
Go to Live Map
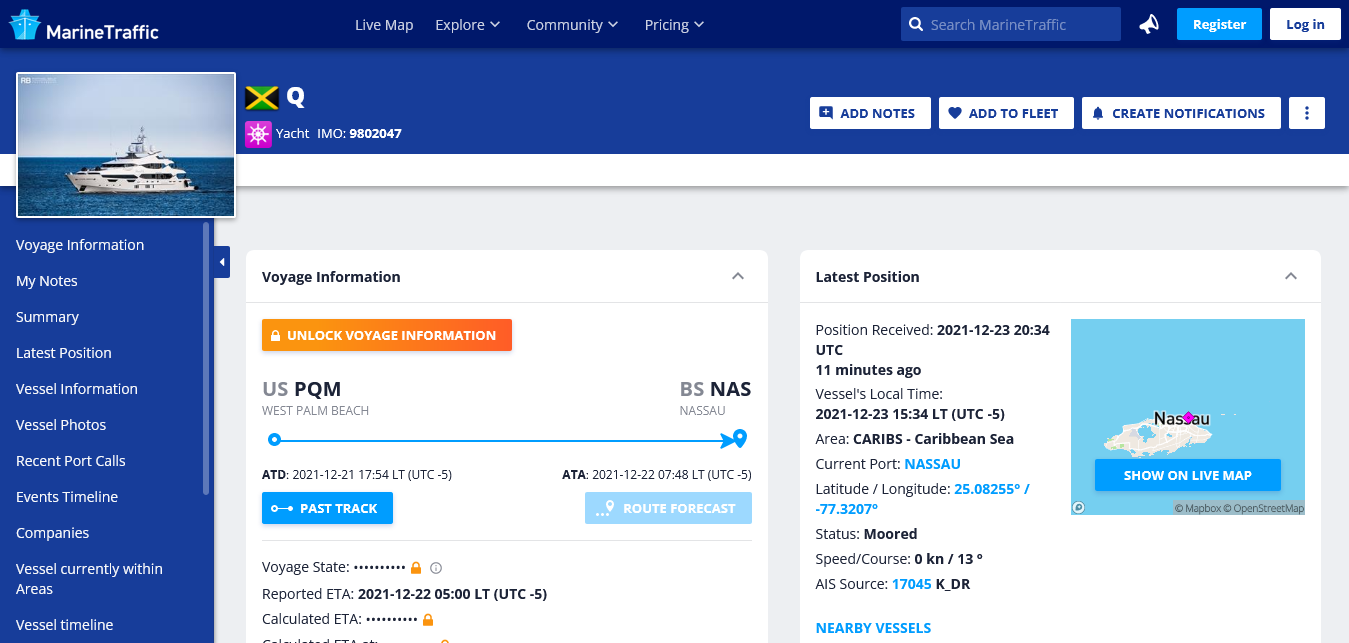pyautogui.click(x=384, y=25)
